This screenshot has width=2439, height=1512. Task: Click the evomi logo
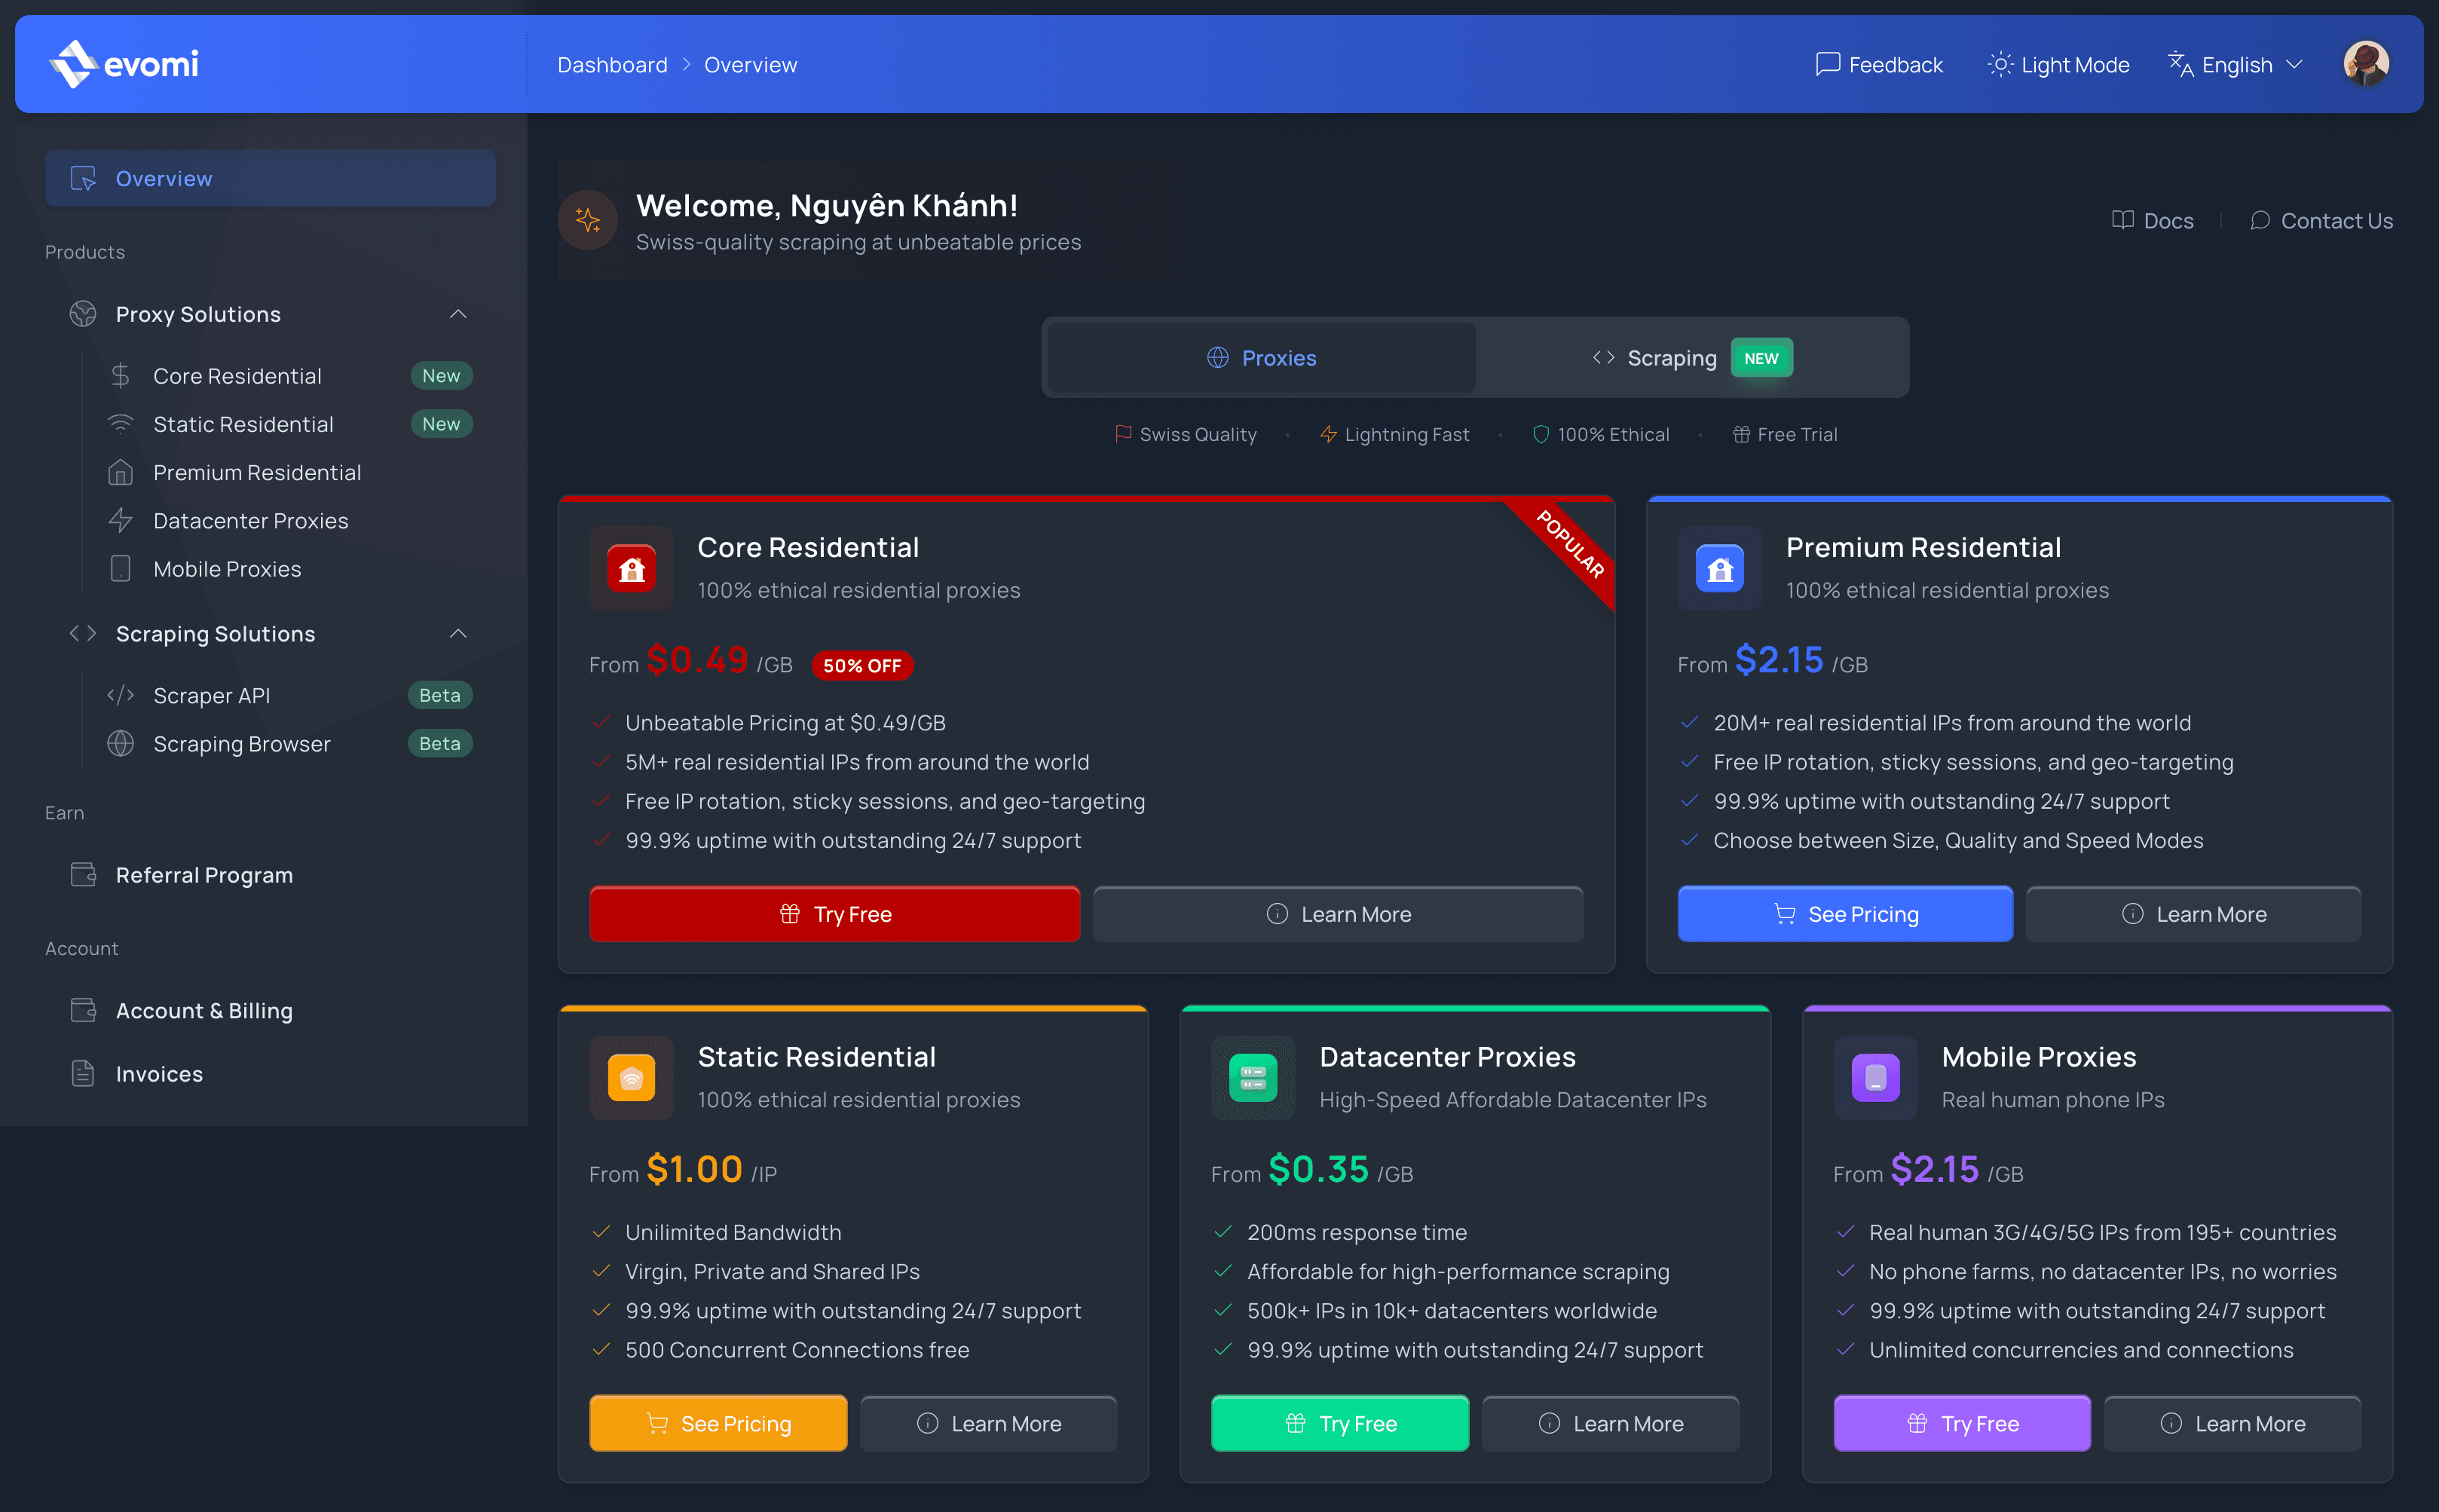click(122, 63)
